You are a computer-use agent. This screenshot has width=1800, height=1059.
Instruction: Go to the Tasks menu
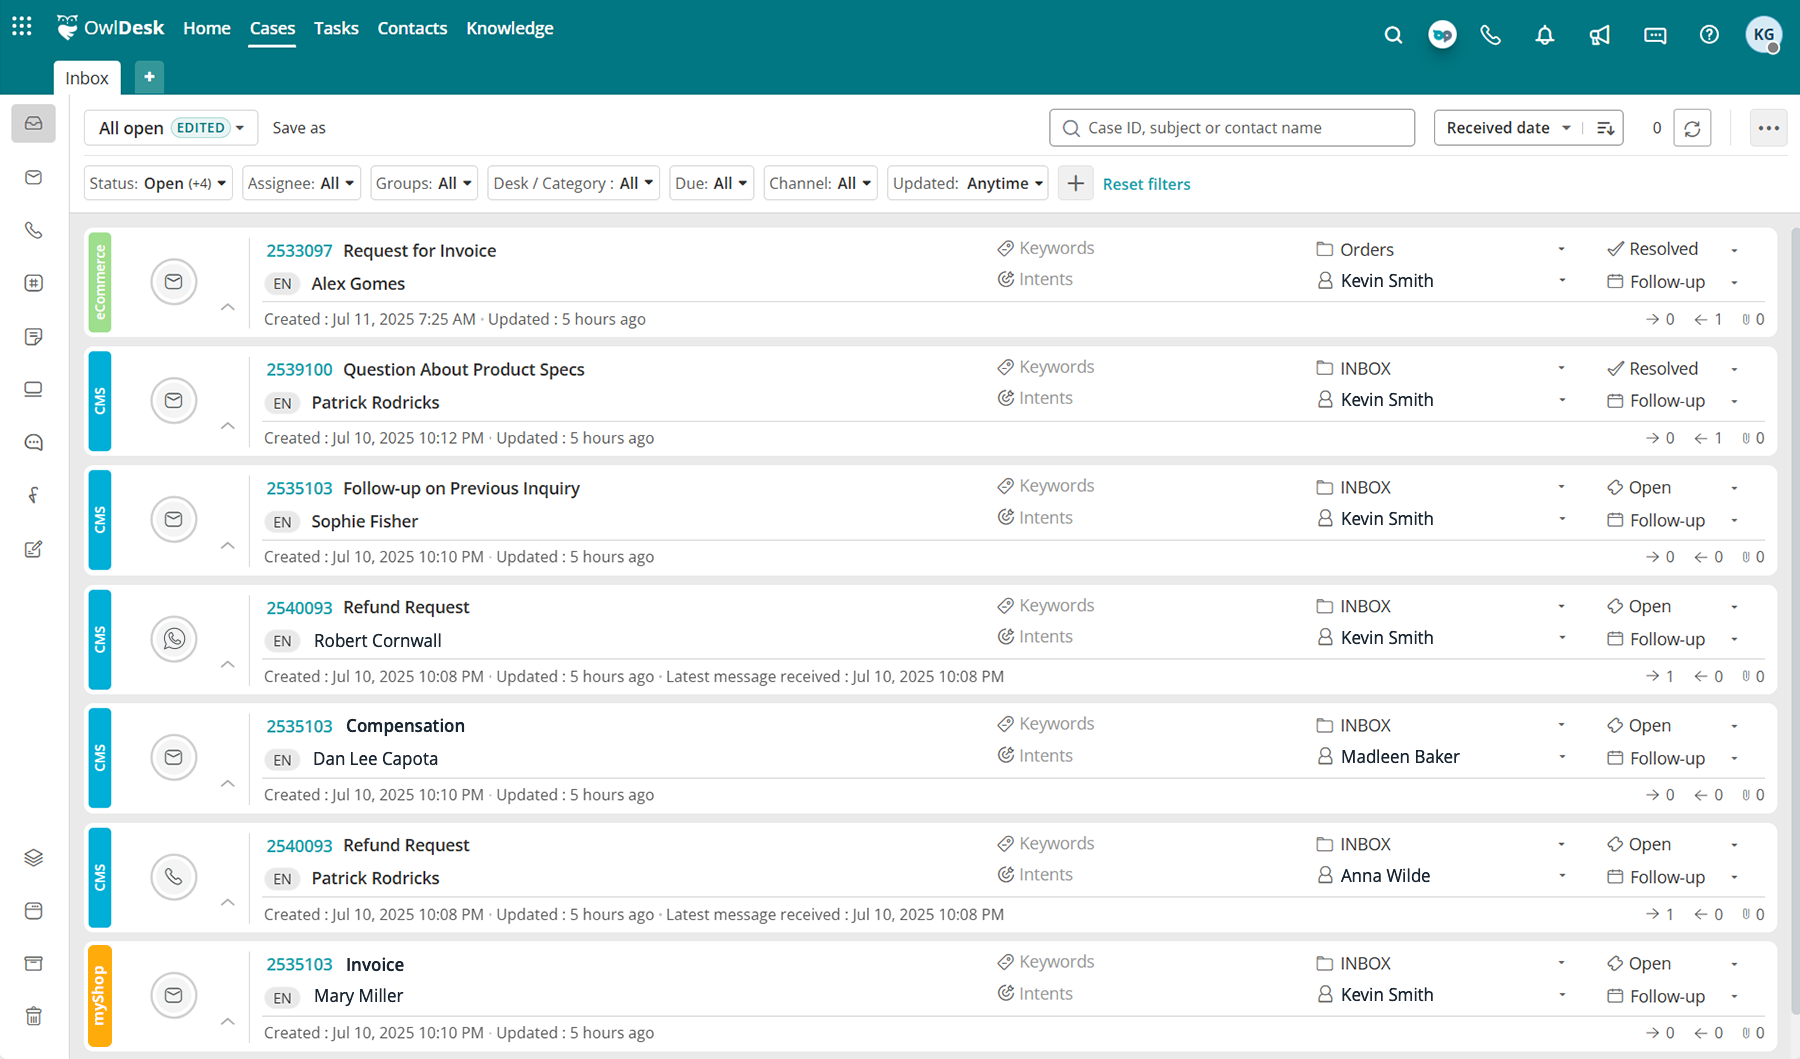(x=336, y=28)
